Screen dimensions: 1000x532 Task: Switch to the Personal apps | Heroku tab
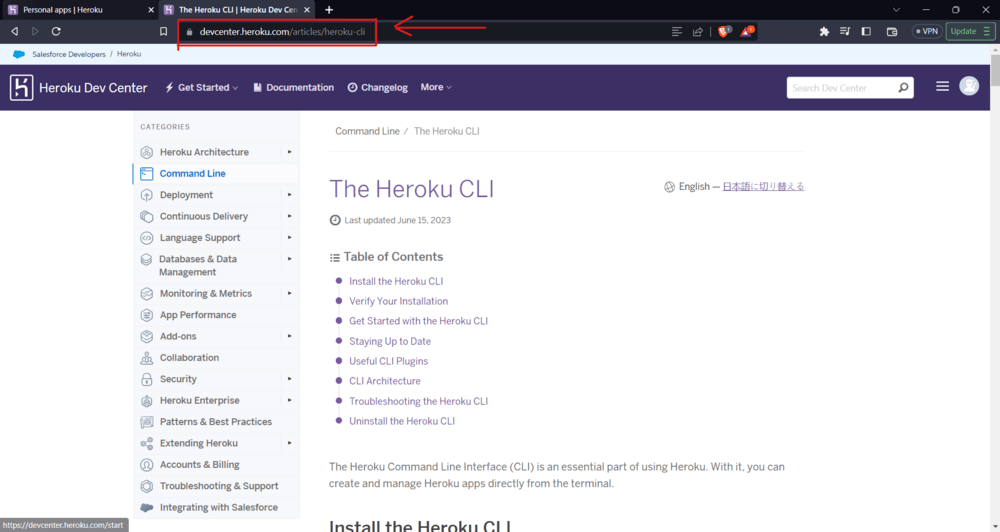(x=80, y=10)
